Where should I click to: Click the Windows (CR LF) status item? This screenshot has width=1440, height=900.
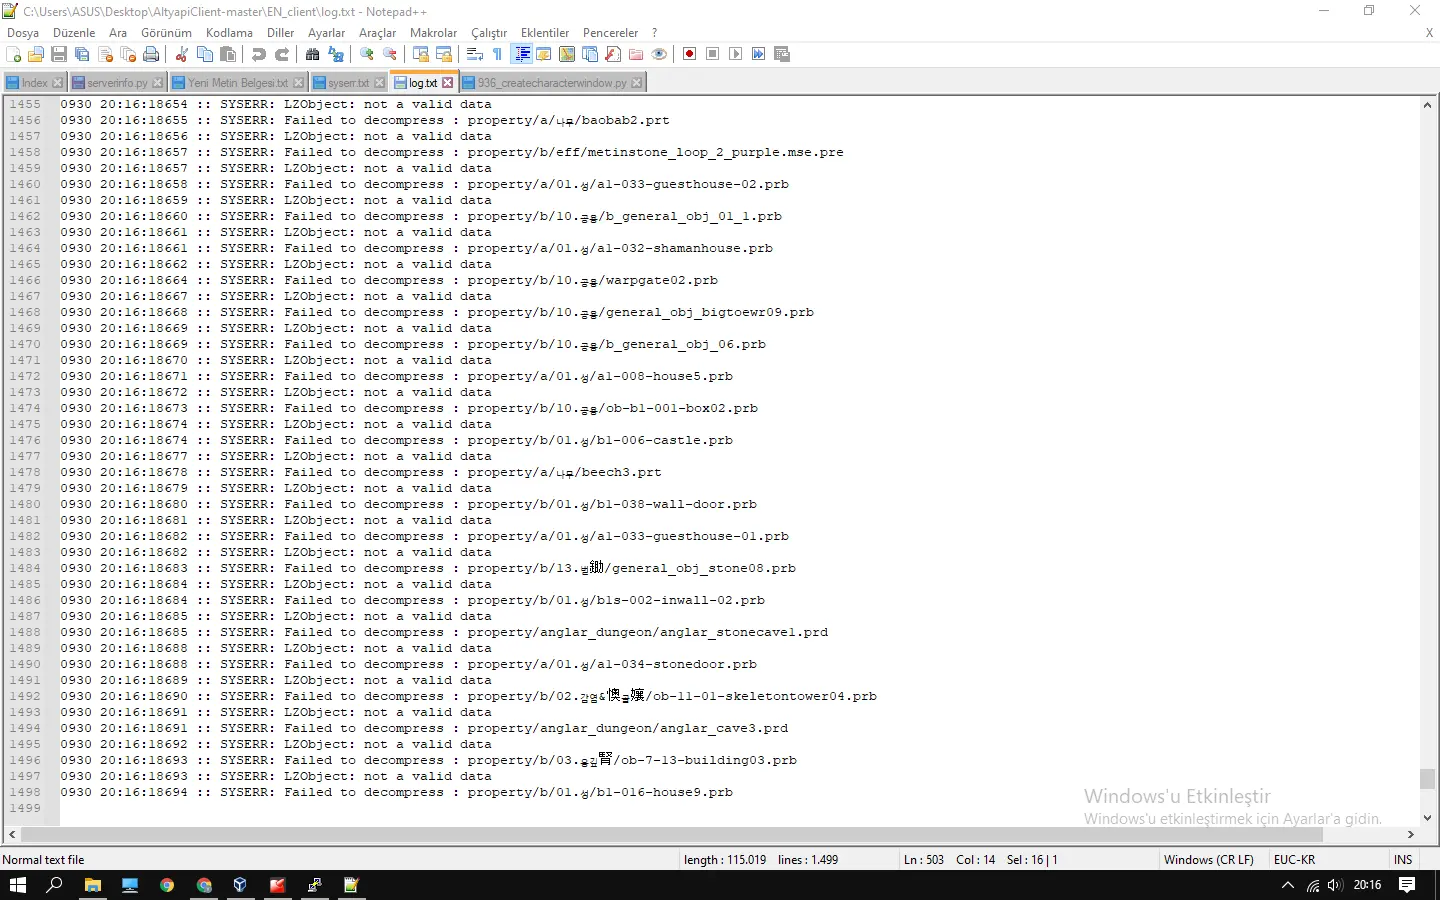pos(1209,860)
